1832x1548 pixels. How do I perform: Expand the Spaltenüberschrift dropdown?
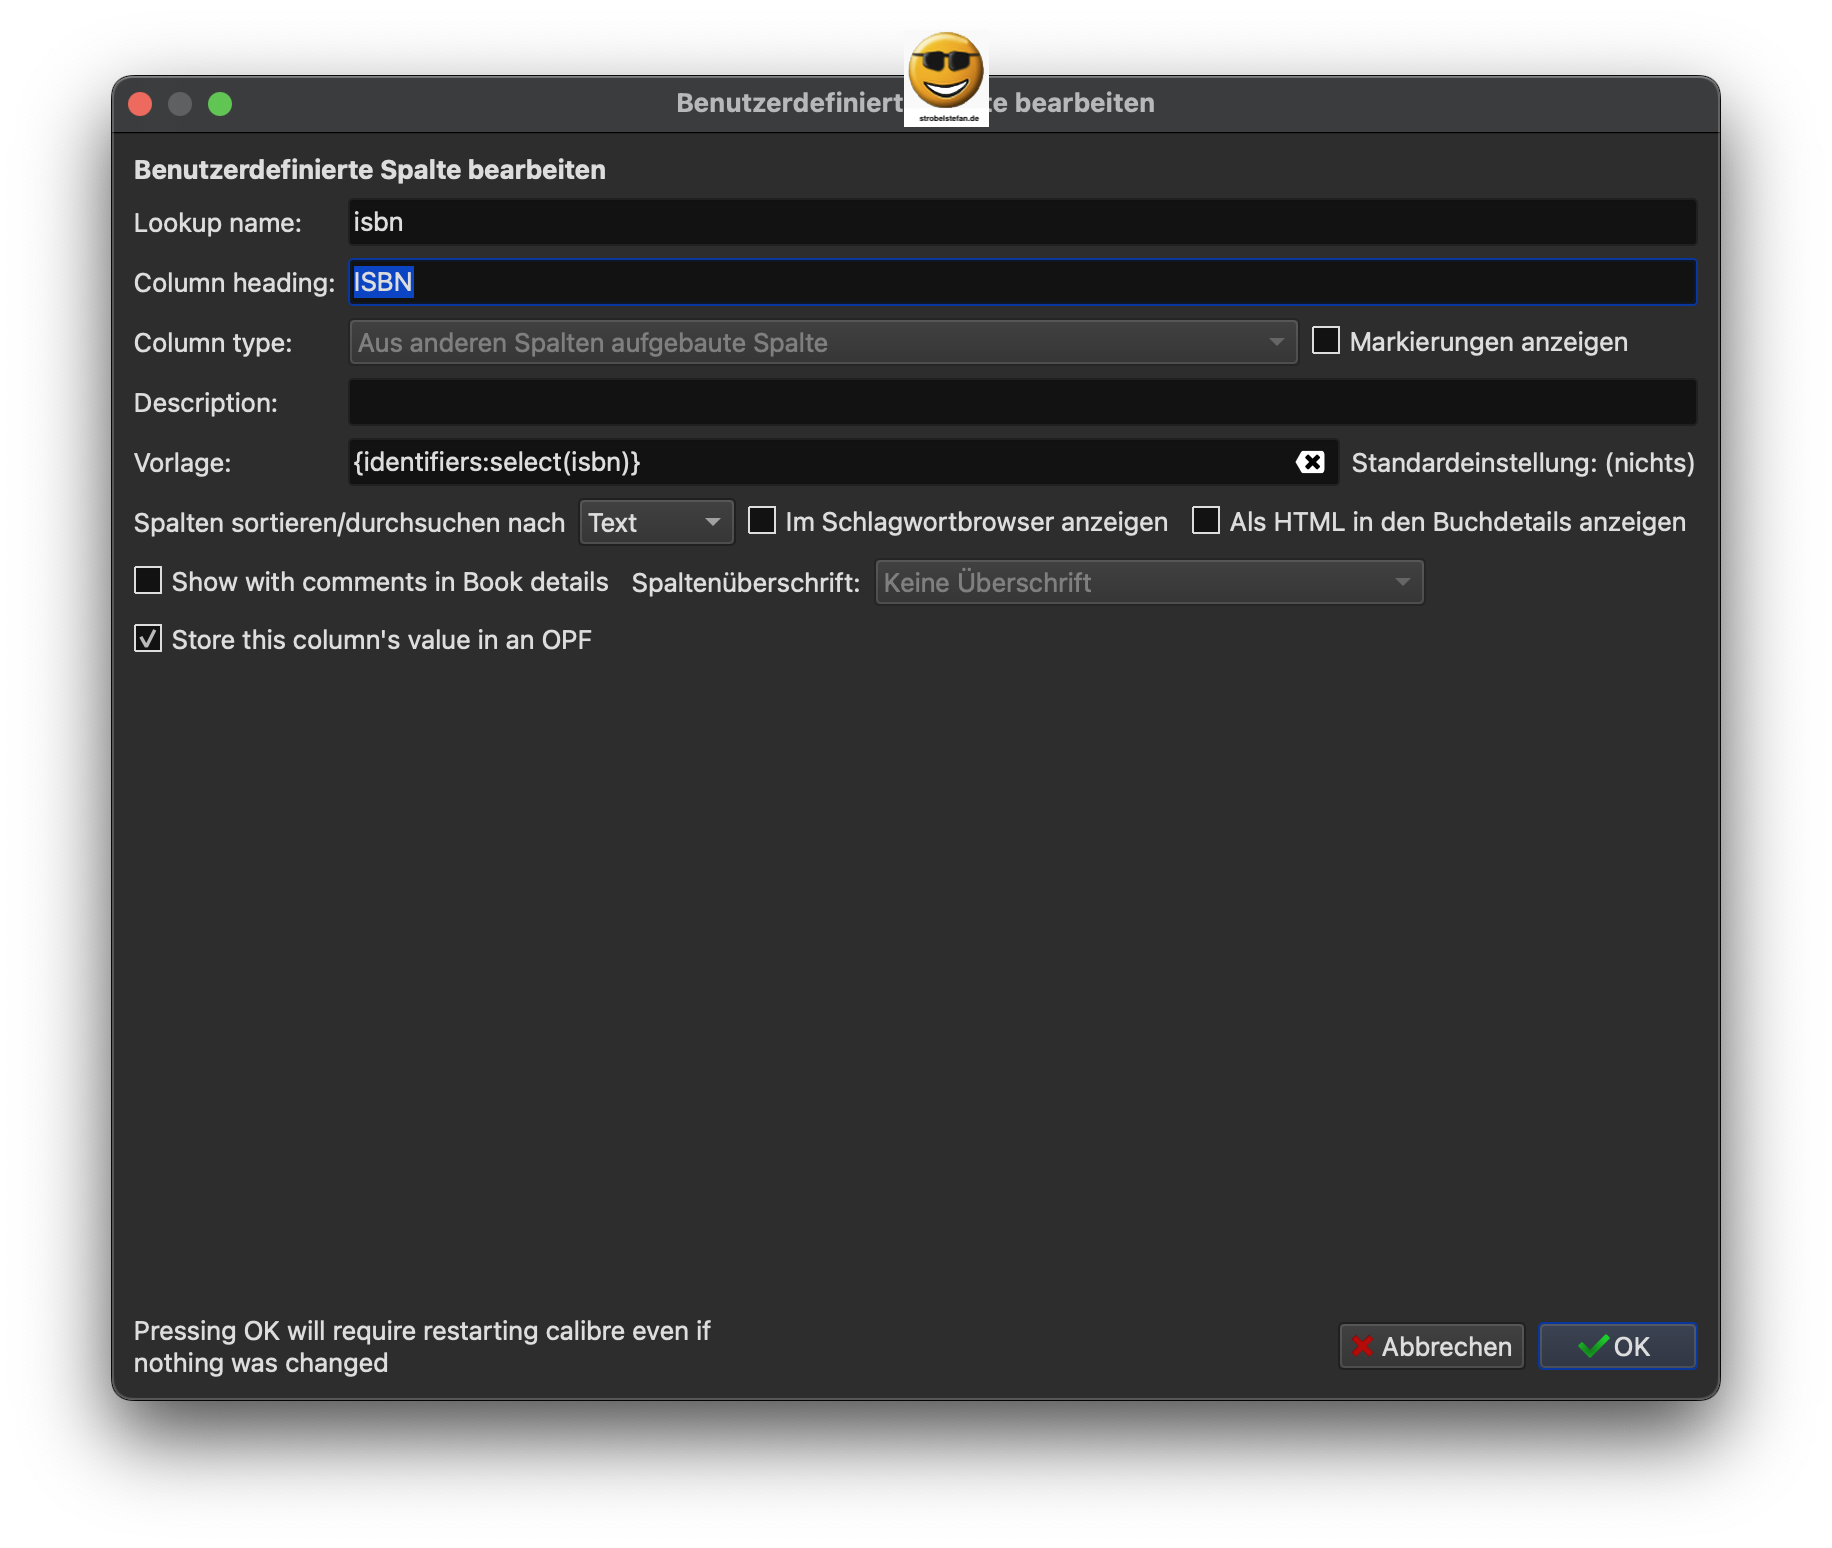tap(1148, 582)
